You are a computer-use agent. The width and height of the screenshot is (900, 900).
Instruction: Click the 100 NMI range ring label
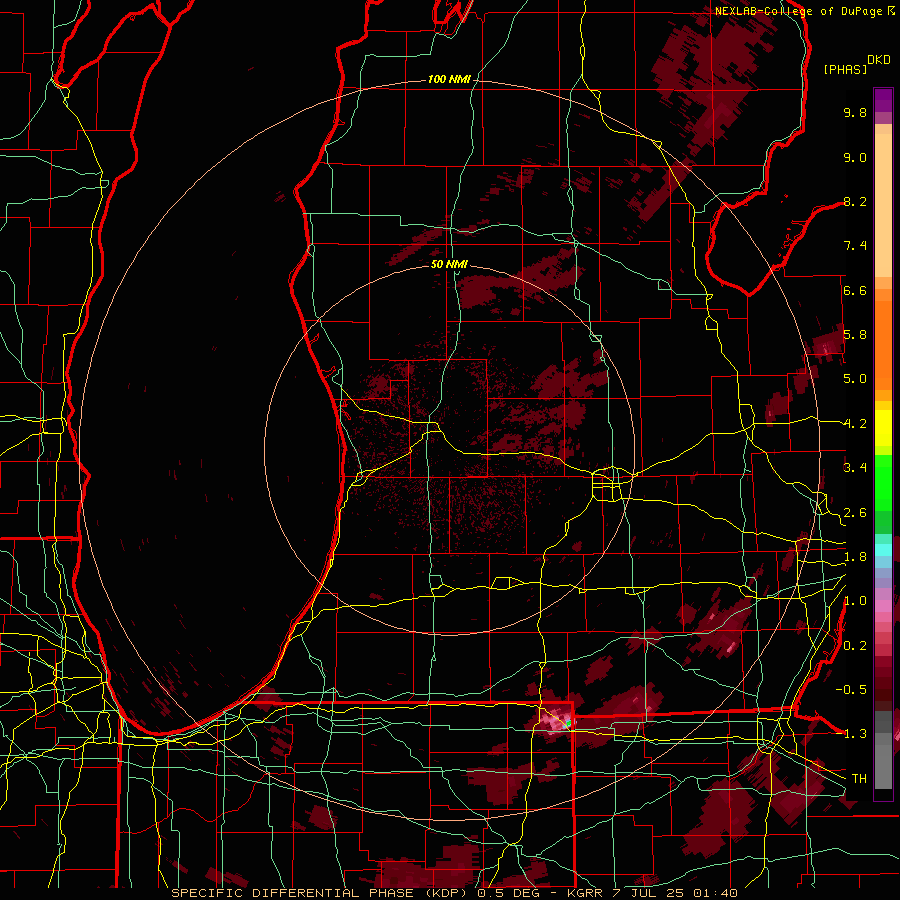449,79
